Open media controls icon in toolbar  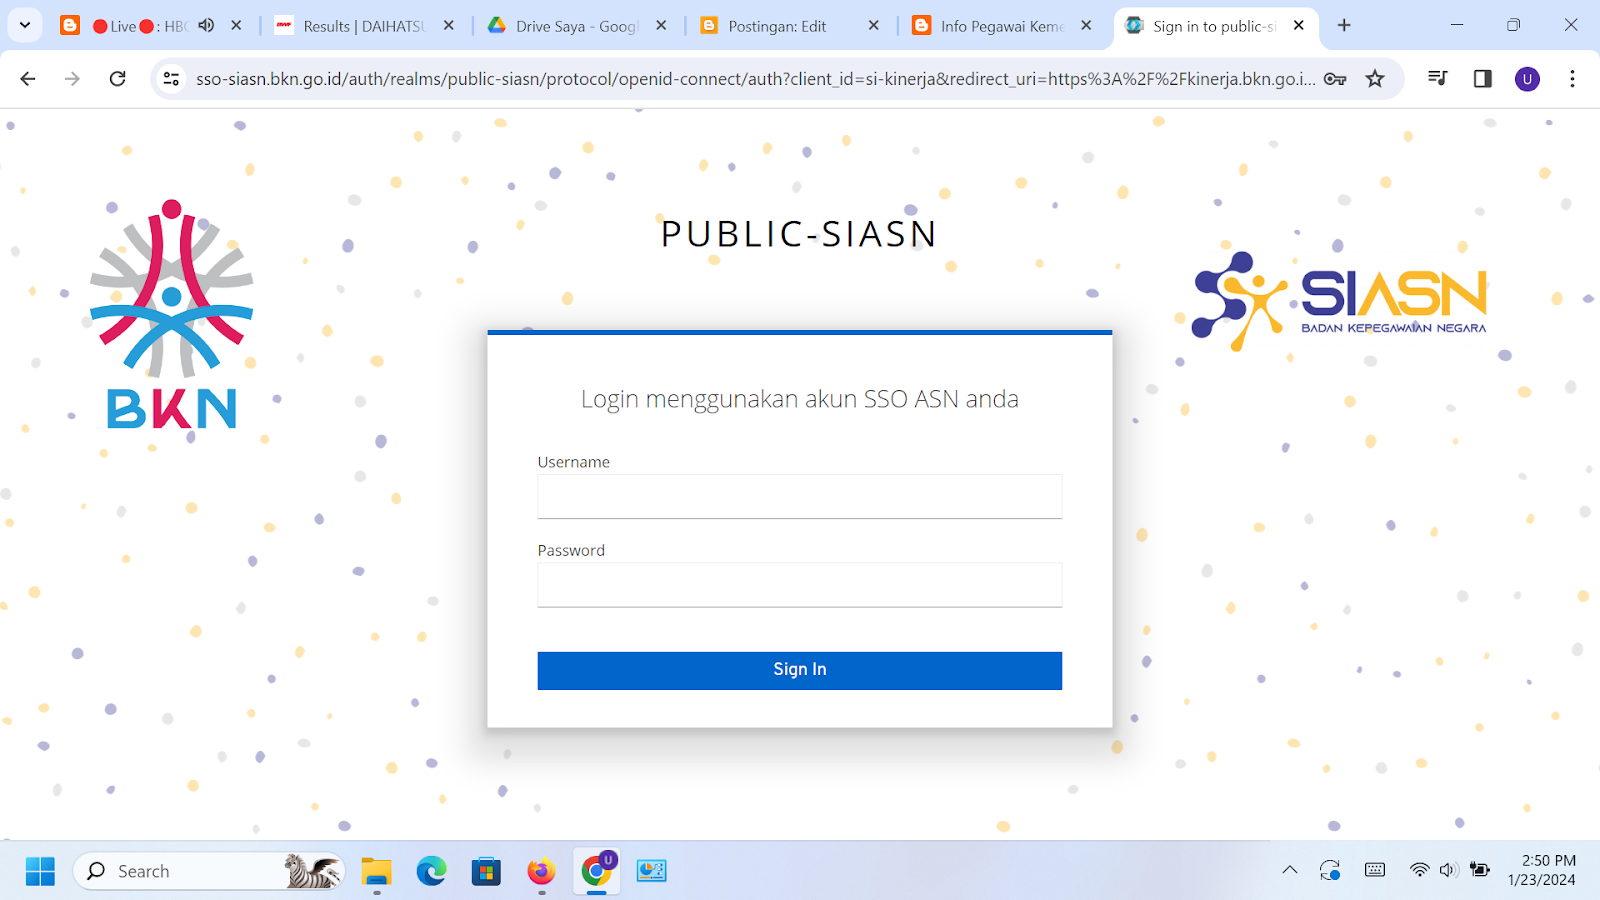(x=1438, y=79)
